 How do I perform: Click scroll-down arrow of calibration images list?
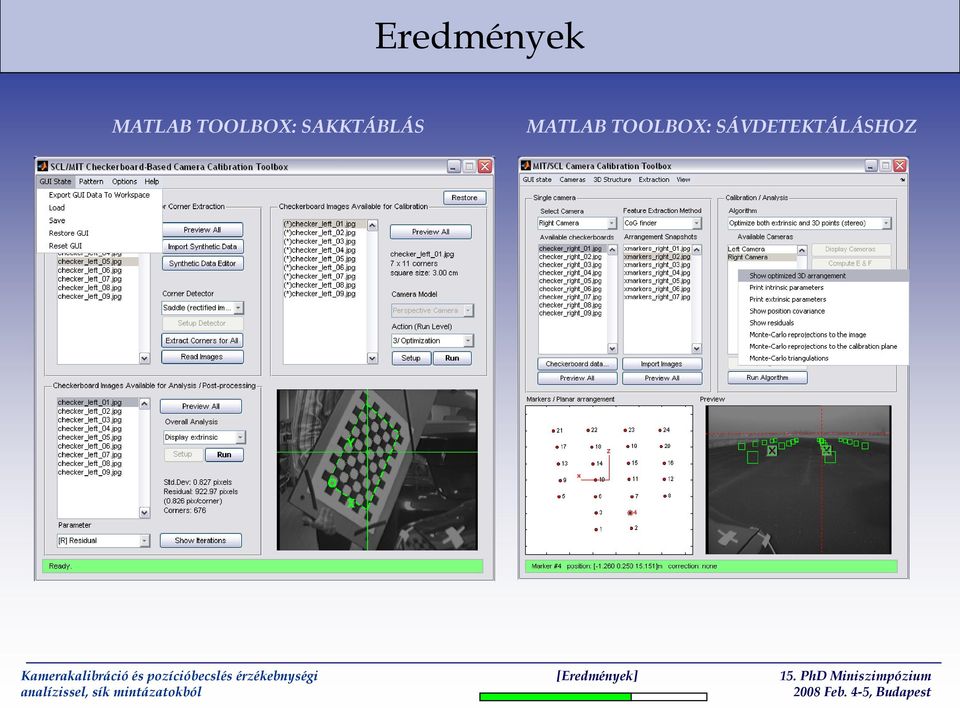pyautogui.click(x=372, y=358)
